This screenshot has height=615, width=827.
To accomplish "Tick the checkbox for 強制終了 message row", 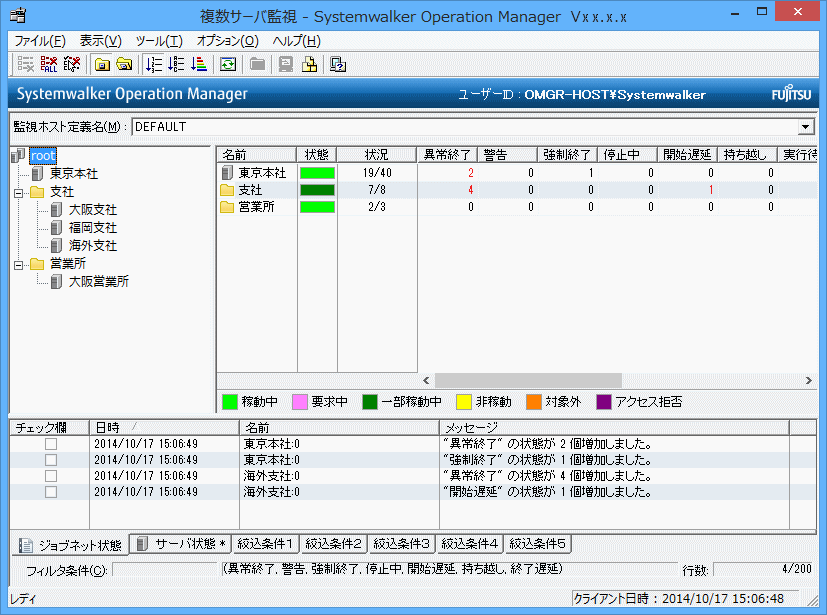I will [x=50, y=460].
